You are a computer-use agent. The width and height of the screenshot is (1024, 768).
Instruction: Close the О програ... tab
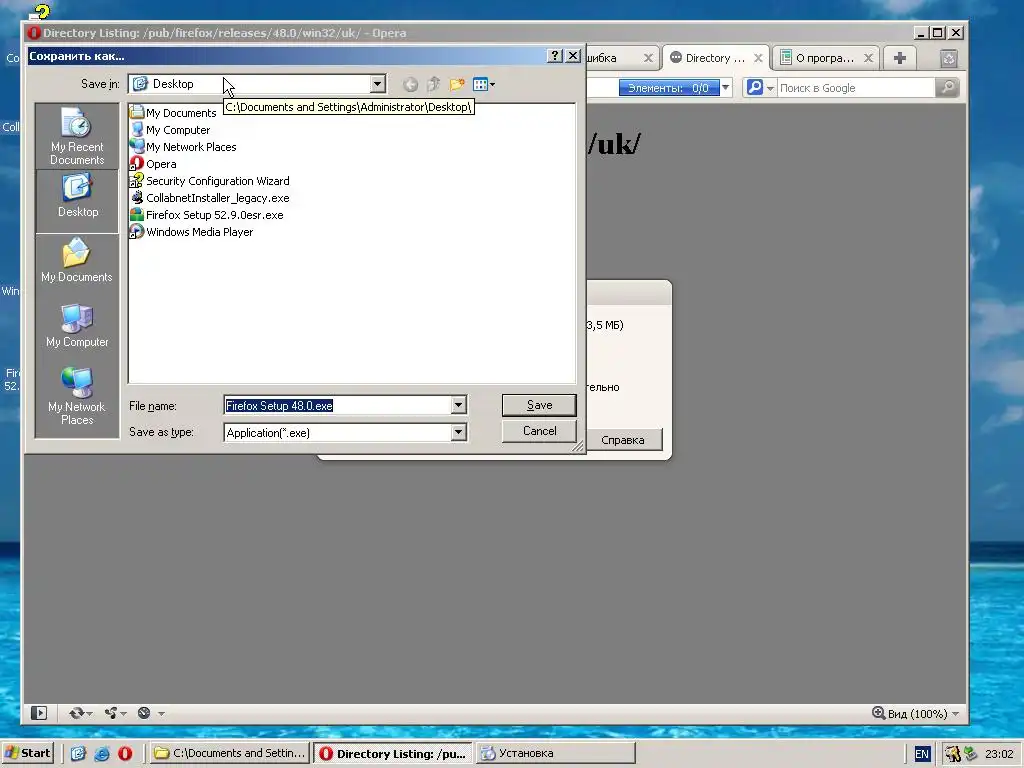coord(869,58)
